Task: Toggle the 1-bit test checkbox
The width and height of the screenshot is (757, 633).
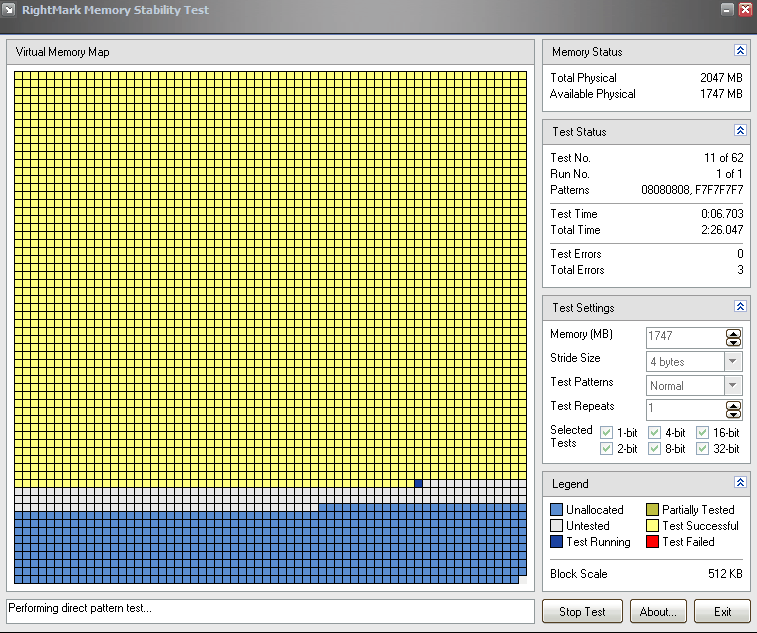Action: pyautogui.click(x=606, y=433)
